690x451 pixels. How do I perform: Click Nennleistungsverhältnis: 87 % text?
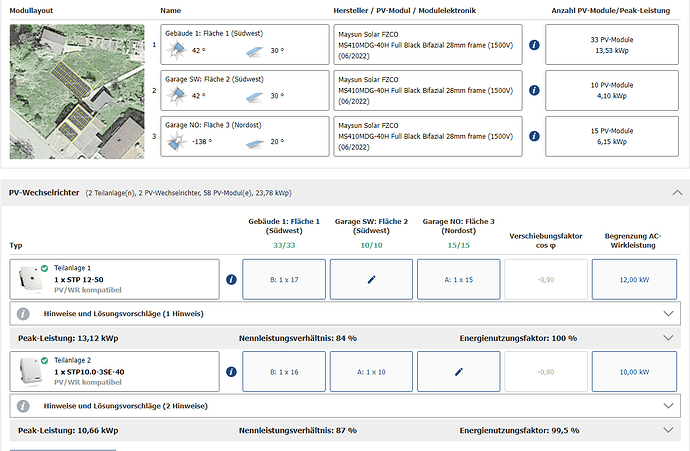click(298, 431)
